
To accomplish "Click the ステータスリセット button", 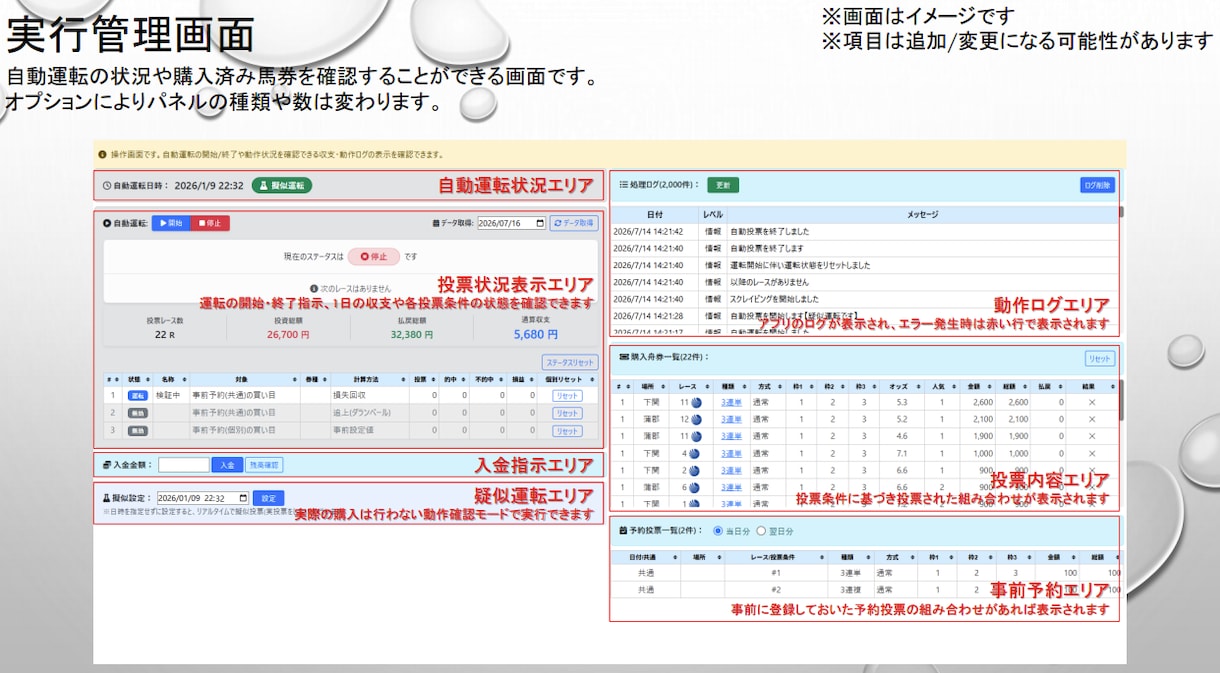I will (x=570, y=362).
